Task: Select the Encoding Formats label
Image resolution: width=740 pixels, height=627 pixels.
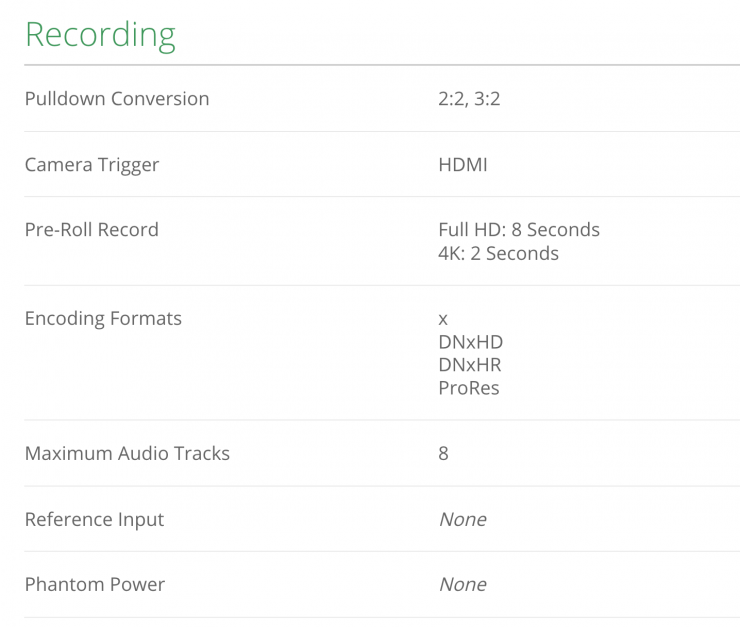Action: point(103,319)
